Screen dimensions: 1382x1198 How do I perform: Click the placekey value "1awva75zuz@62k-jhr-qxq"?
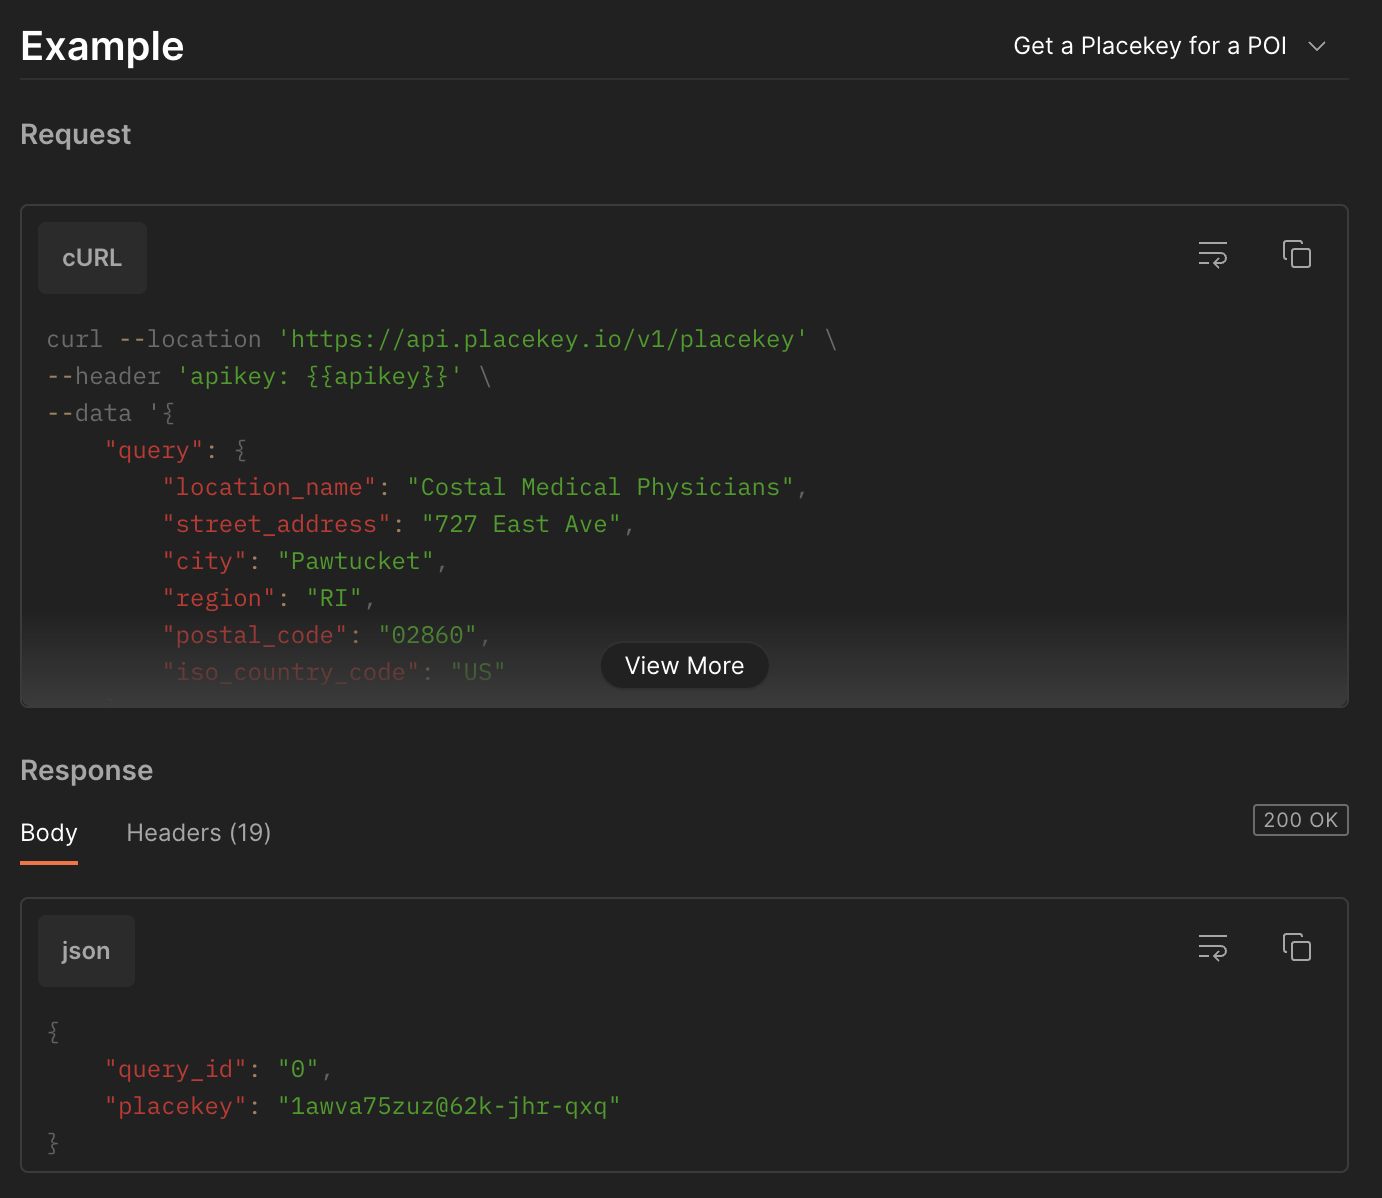449,1107
